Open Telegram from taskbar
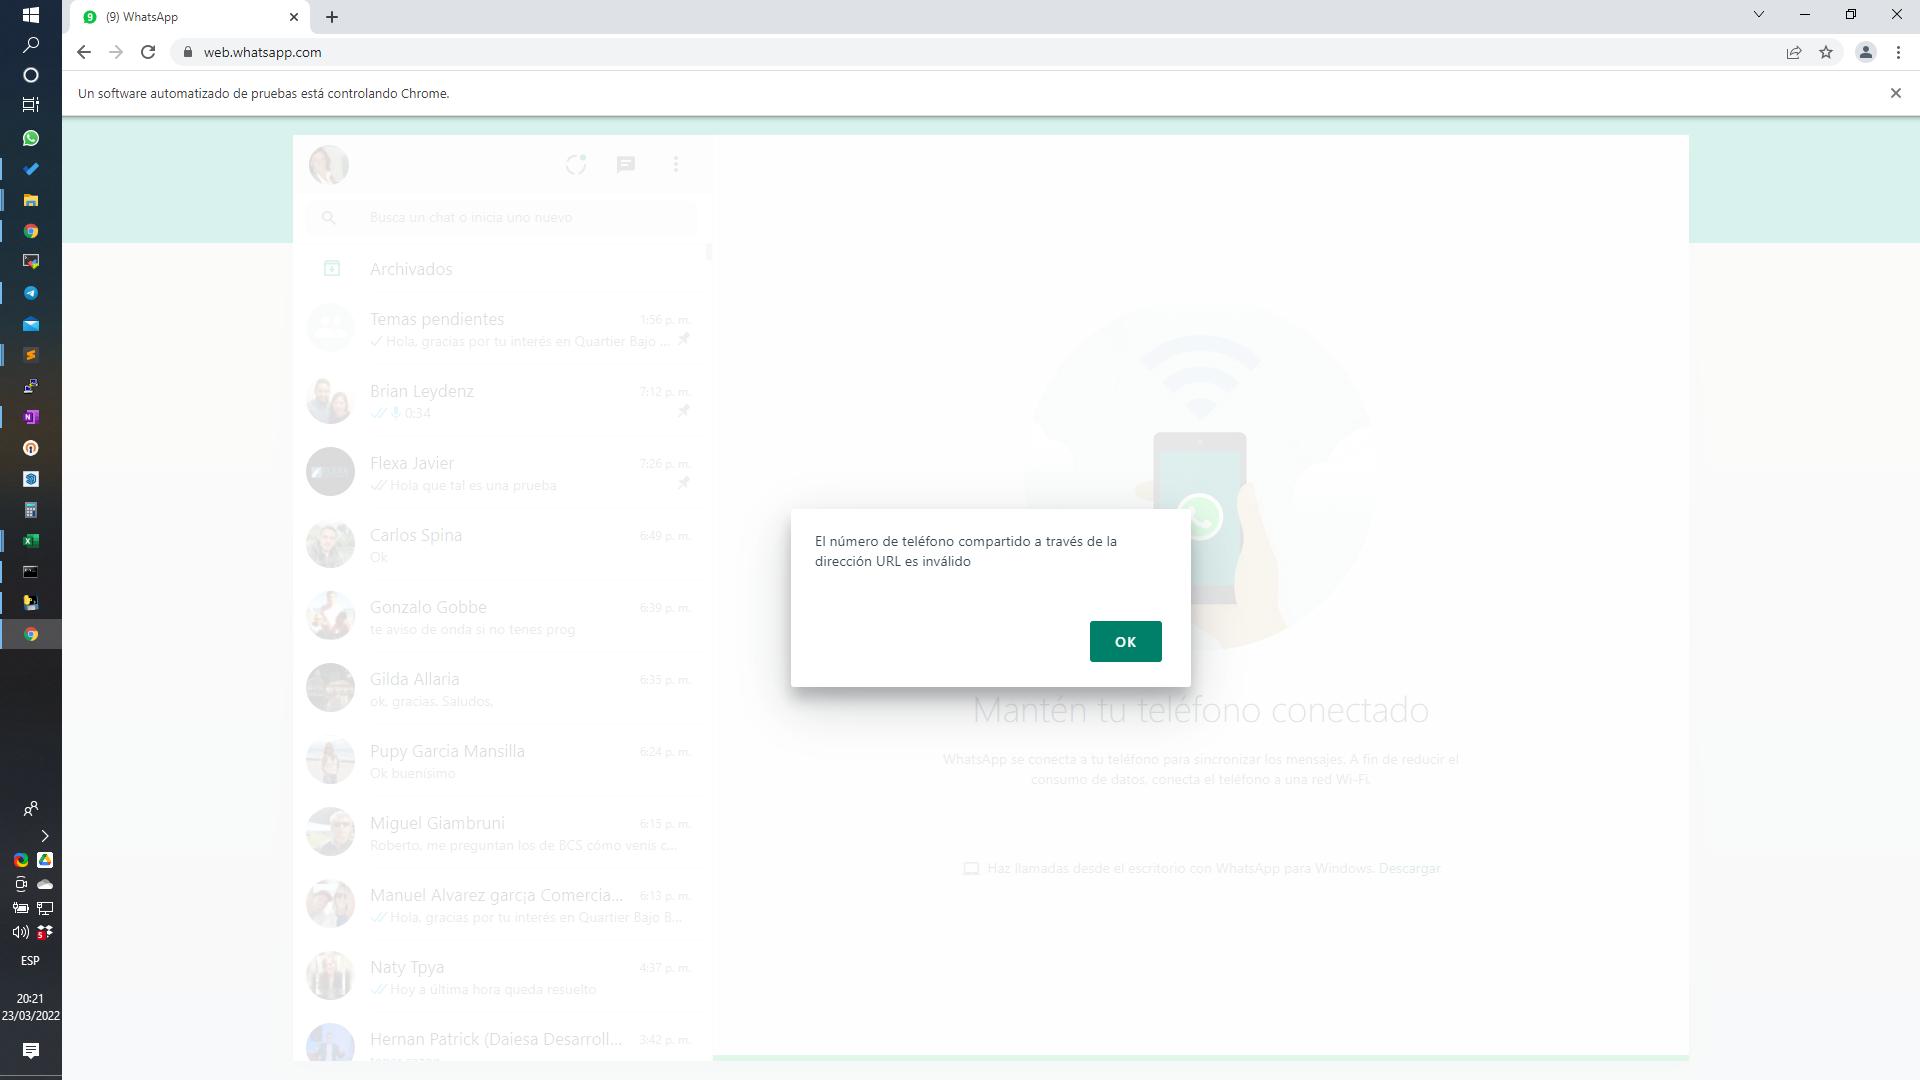Image resolution: width=1920 pixels, height=1080 pixels. point(31,293)
